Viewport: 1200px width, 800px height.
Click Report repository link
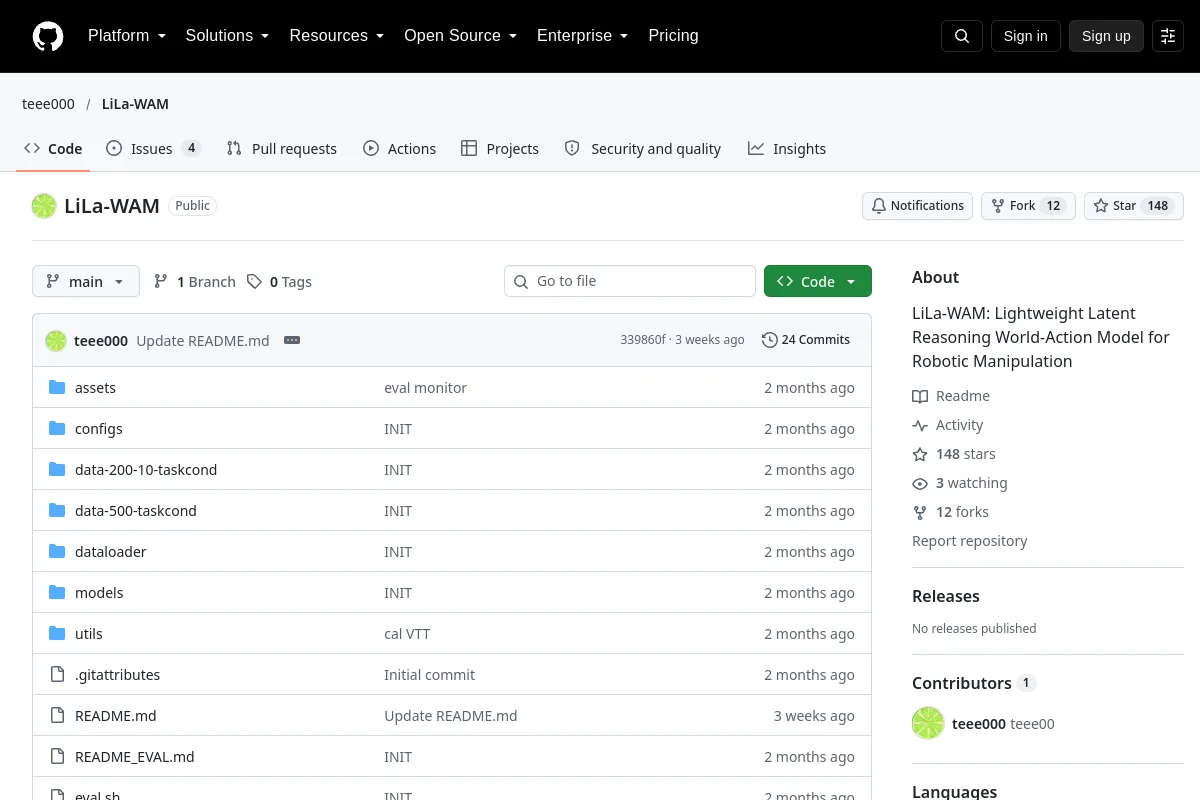[x=970, y=541]
